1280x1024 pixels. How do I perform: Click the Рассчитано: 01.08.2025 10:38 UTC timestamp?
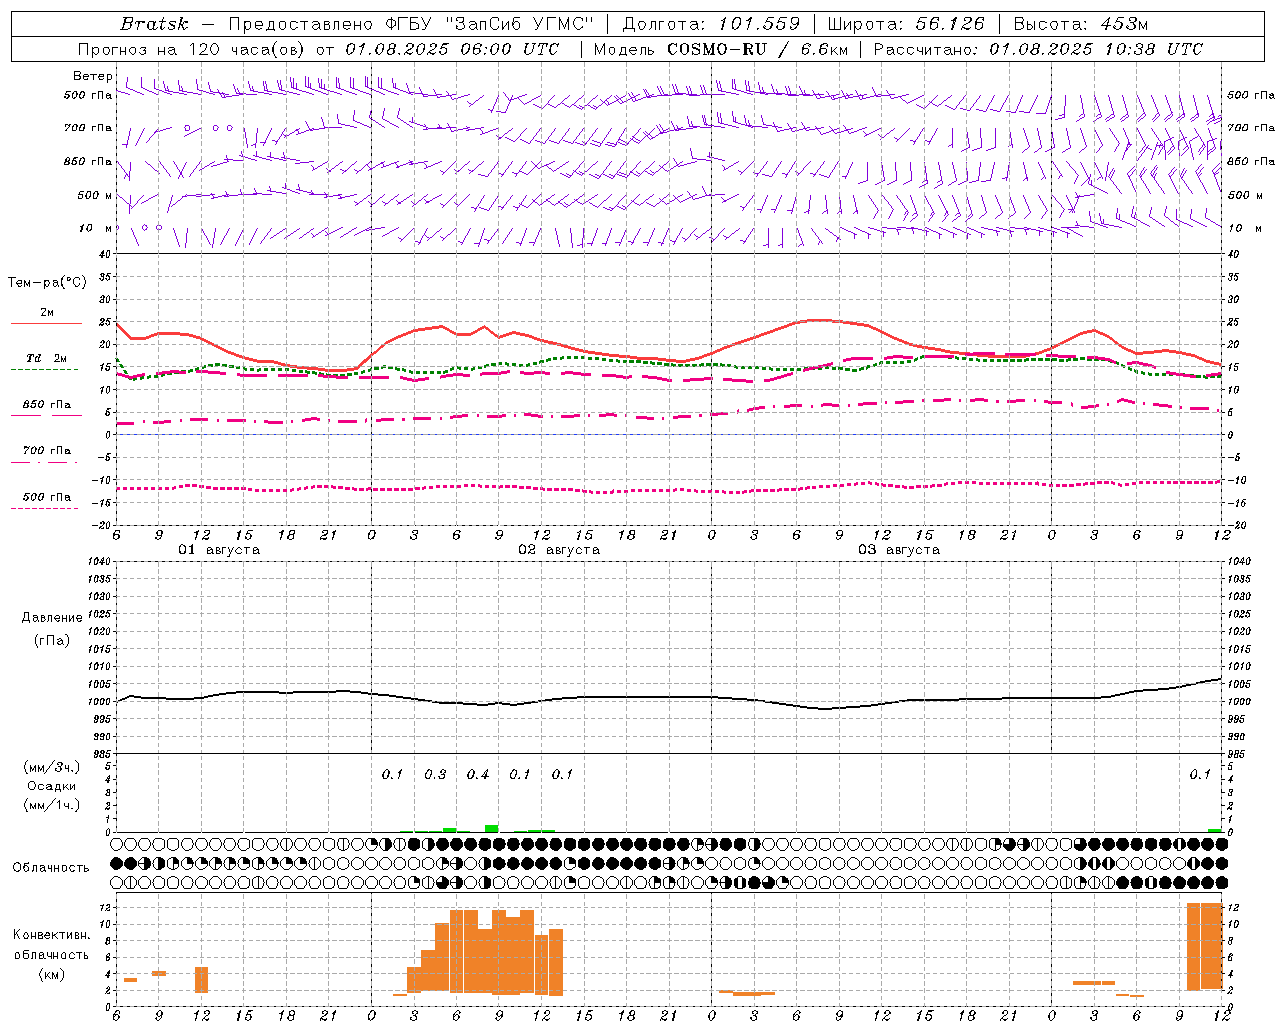1038,49
